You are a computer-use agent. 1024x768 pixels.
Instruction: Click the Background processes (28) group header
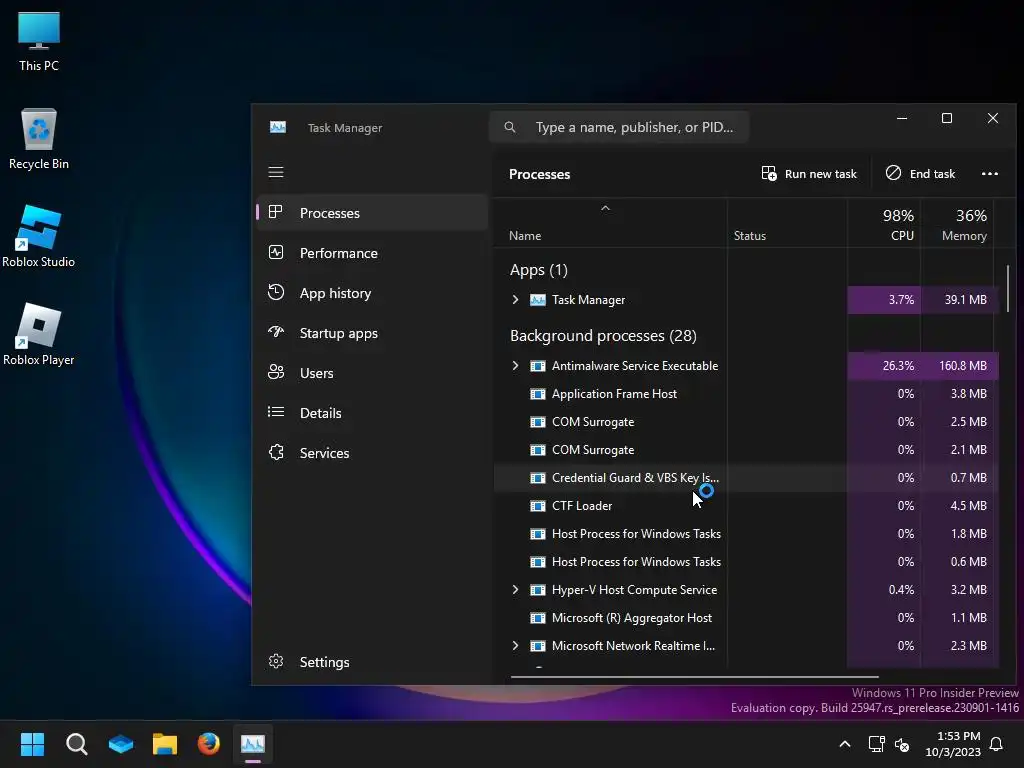[603, 336]
